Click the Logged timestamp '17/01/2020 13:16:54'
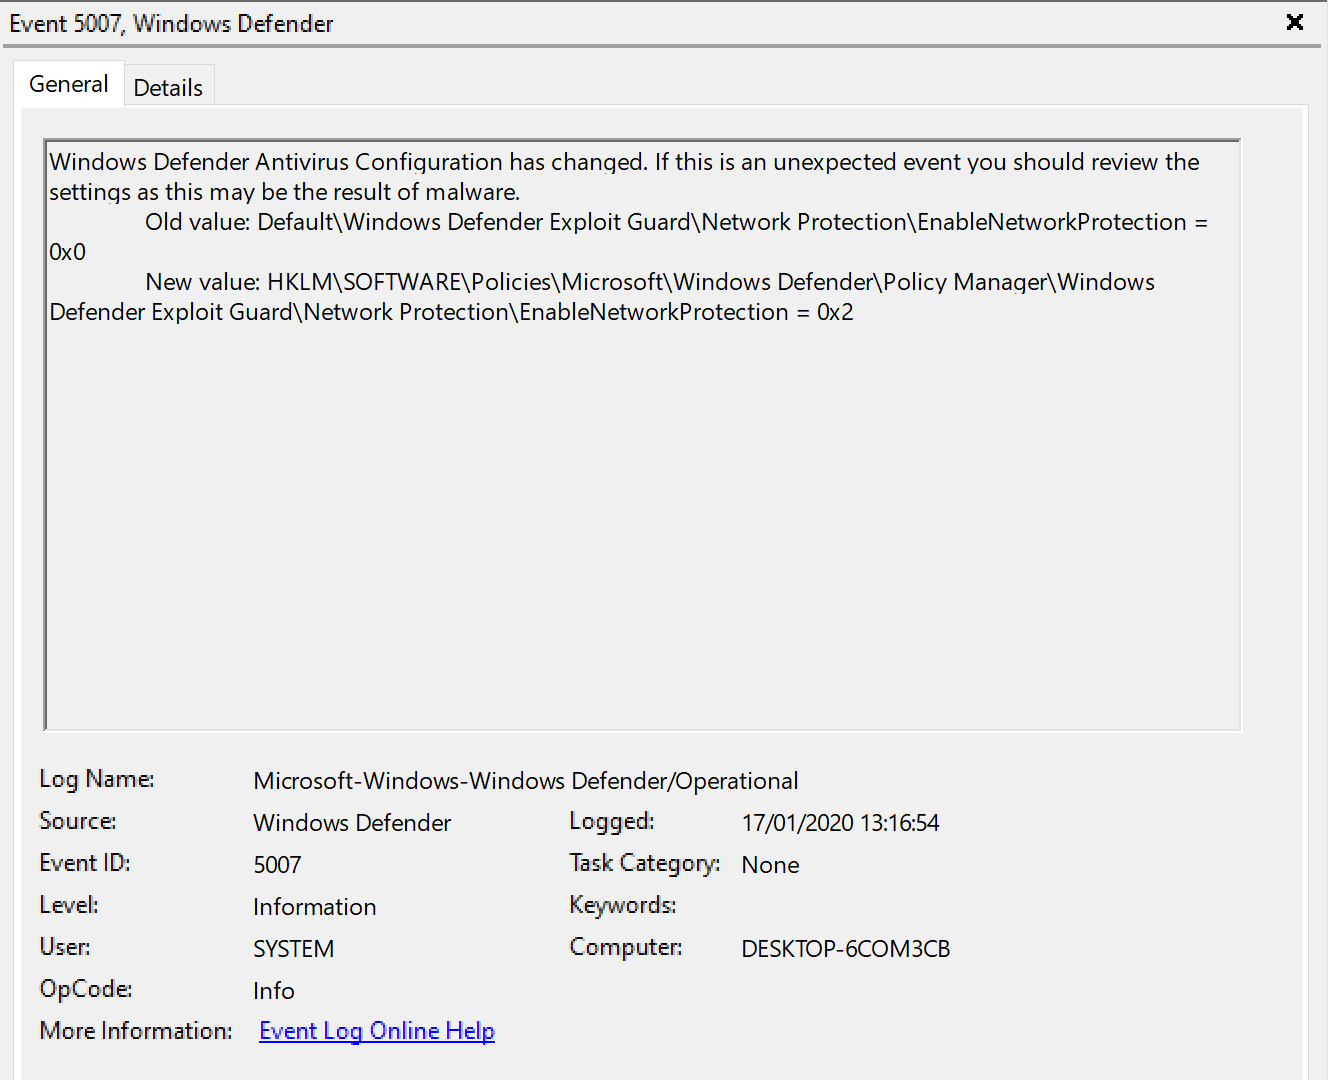The height and width of the screenshot is (1080, 1328). point(840,823)
